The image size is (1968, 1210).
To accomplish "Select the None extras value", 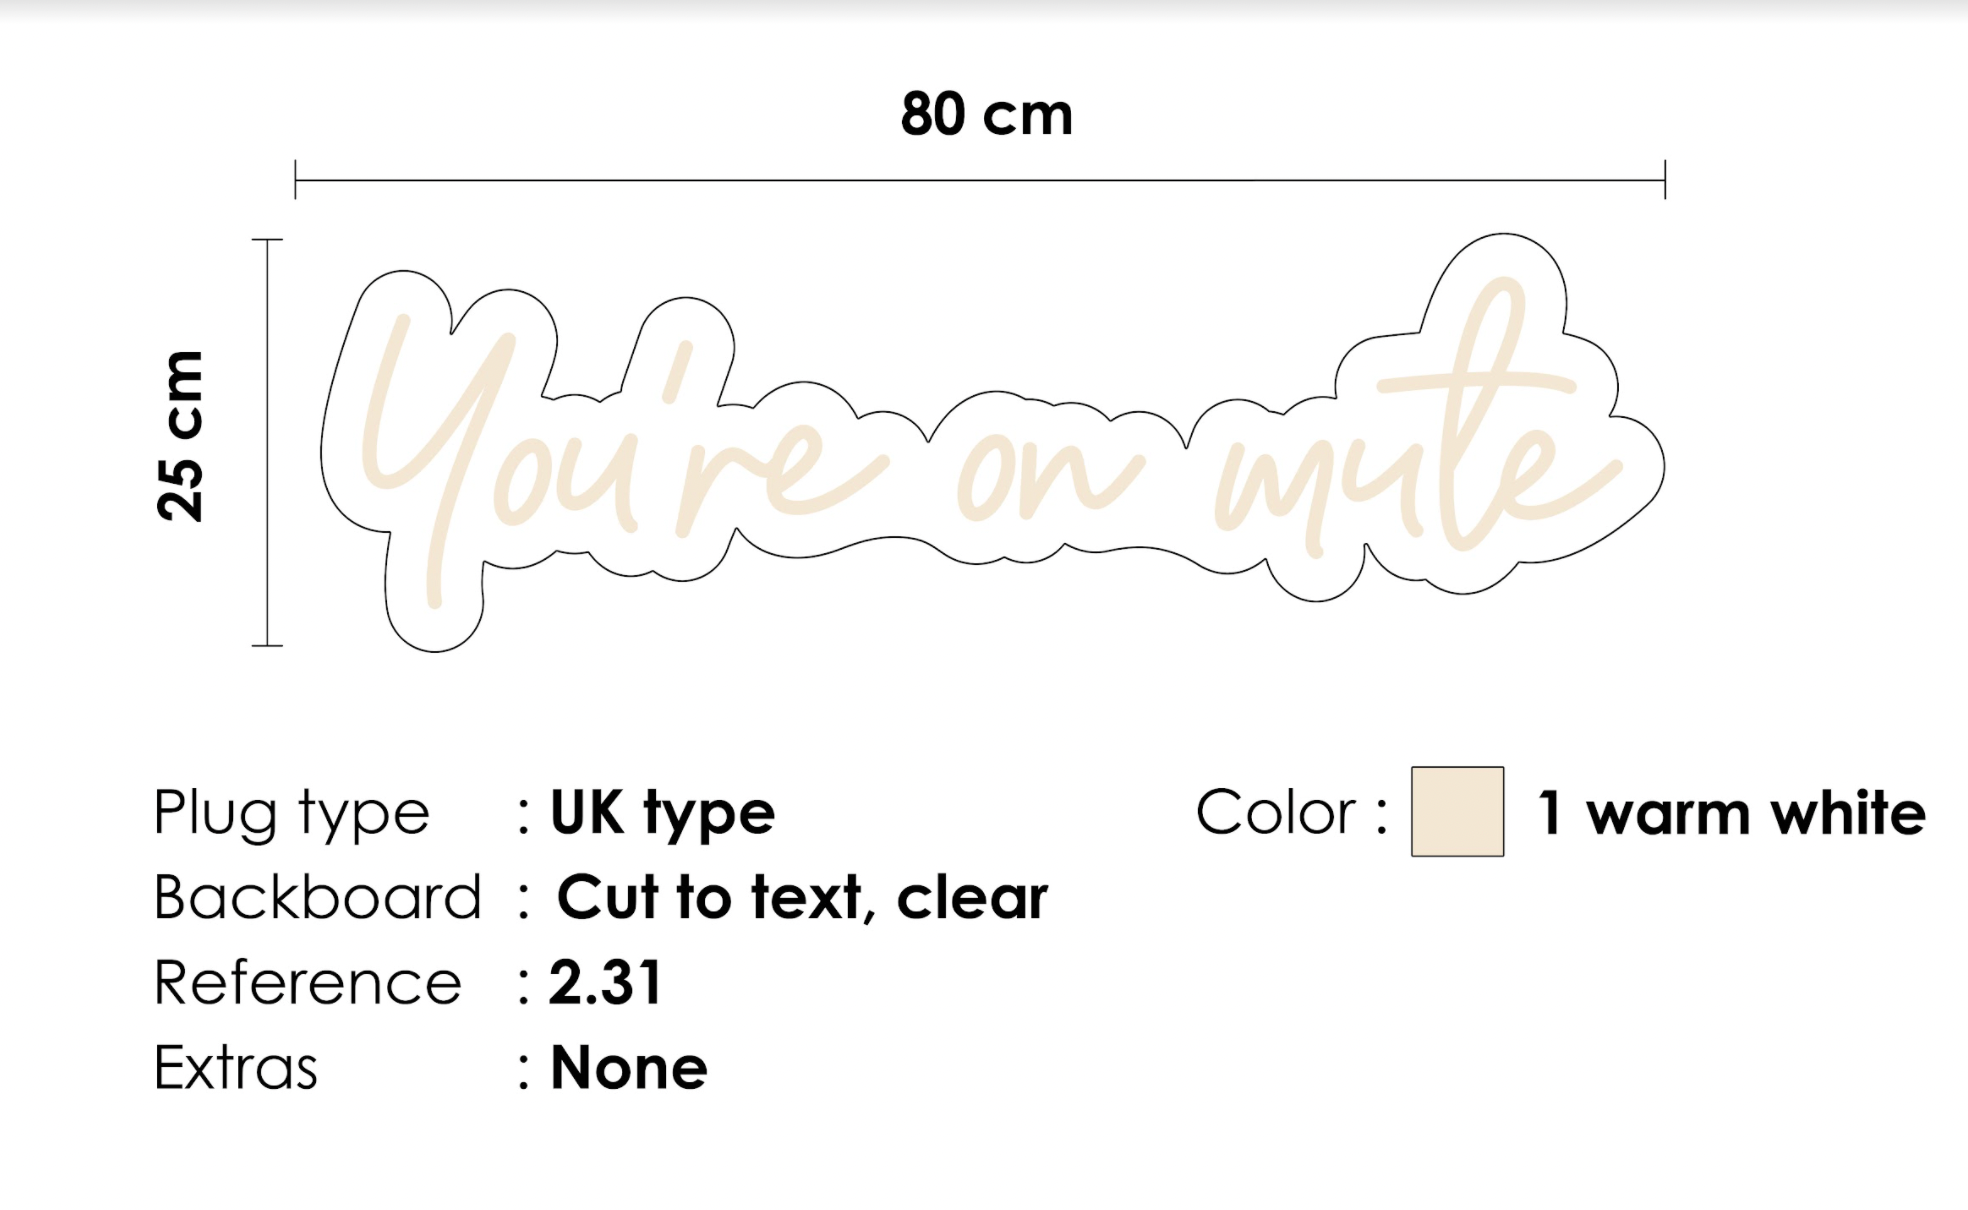I will click(629, 1068).
